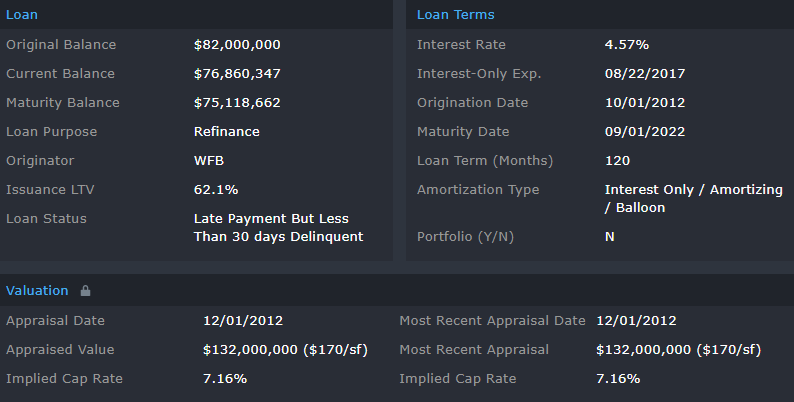Open the Loan section header
The width and height of the screenshot is (794, 402).
(x=22, y=15)
